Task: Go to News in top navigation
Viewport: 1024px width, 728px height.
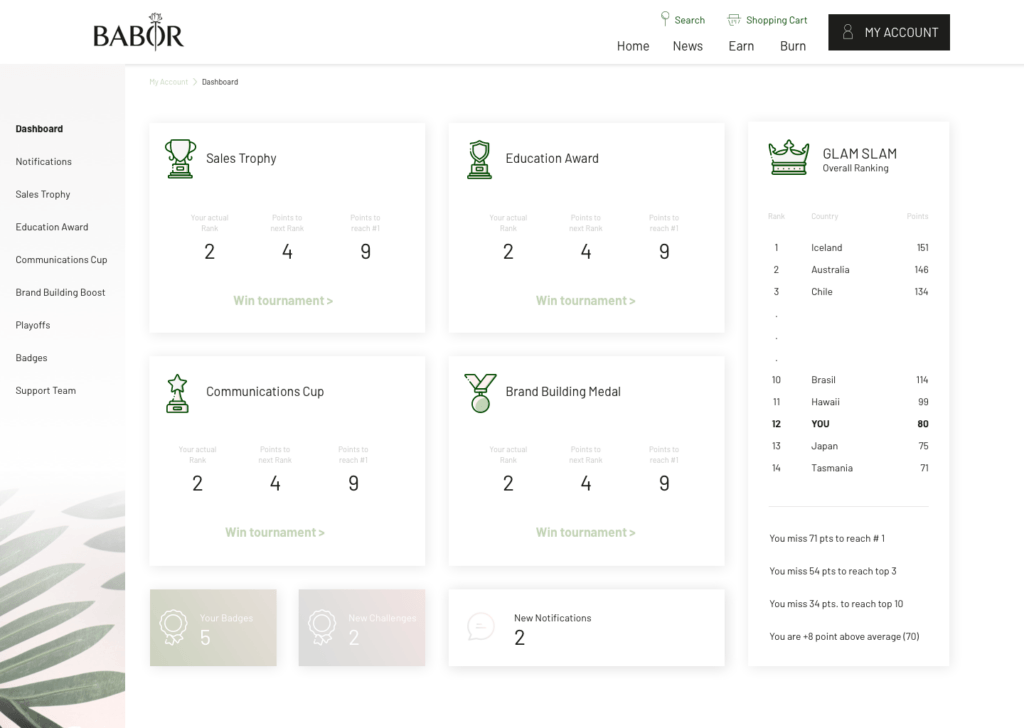Action: 688,46
